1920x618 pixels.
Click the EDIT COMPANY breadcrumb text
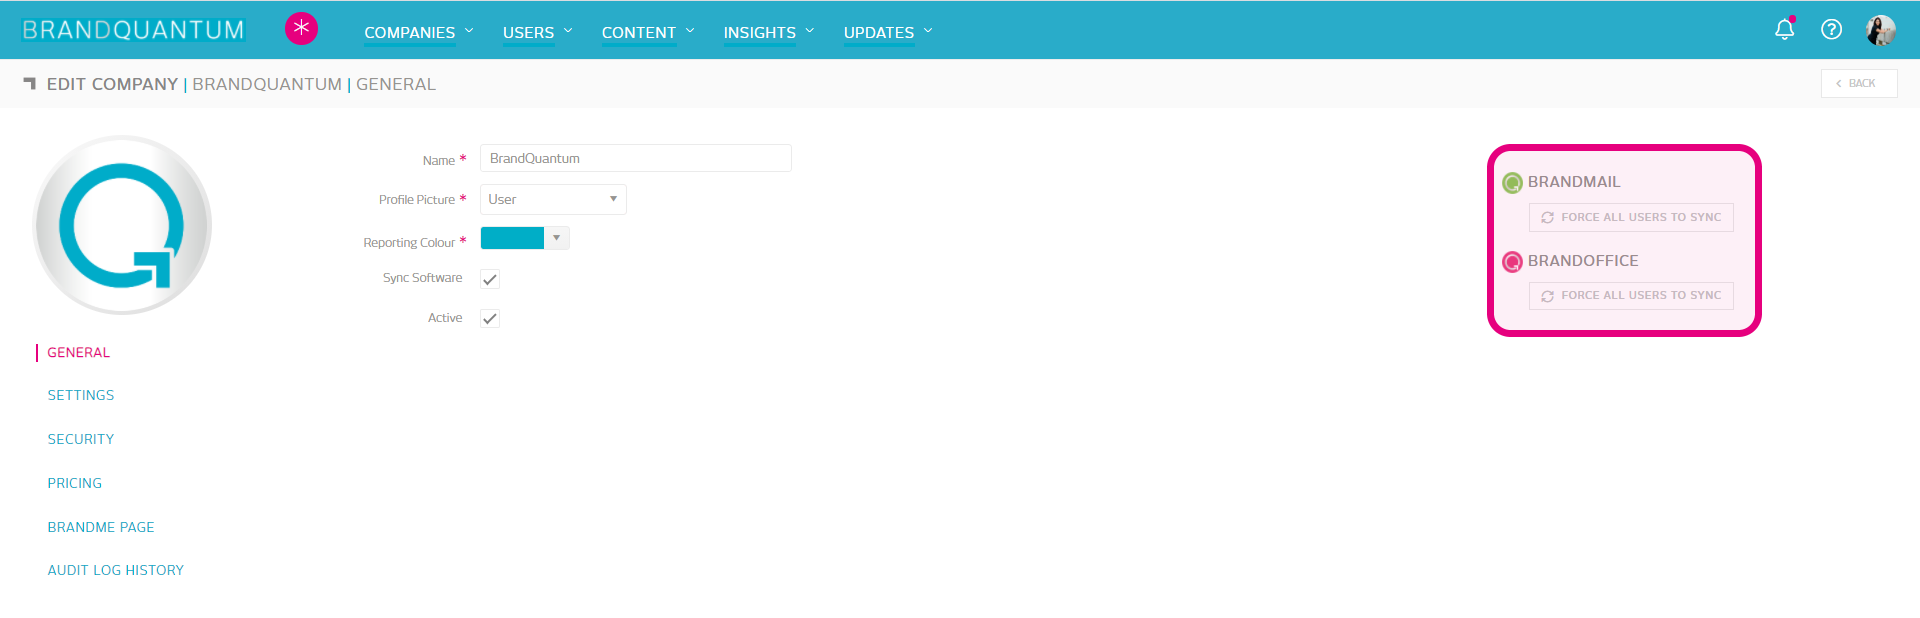tap(112, 85)
